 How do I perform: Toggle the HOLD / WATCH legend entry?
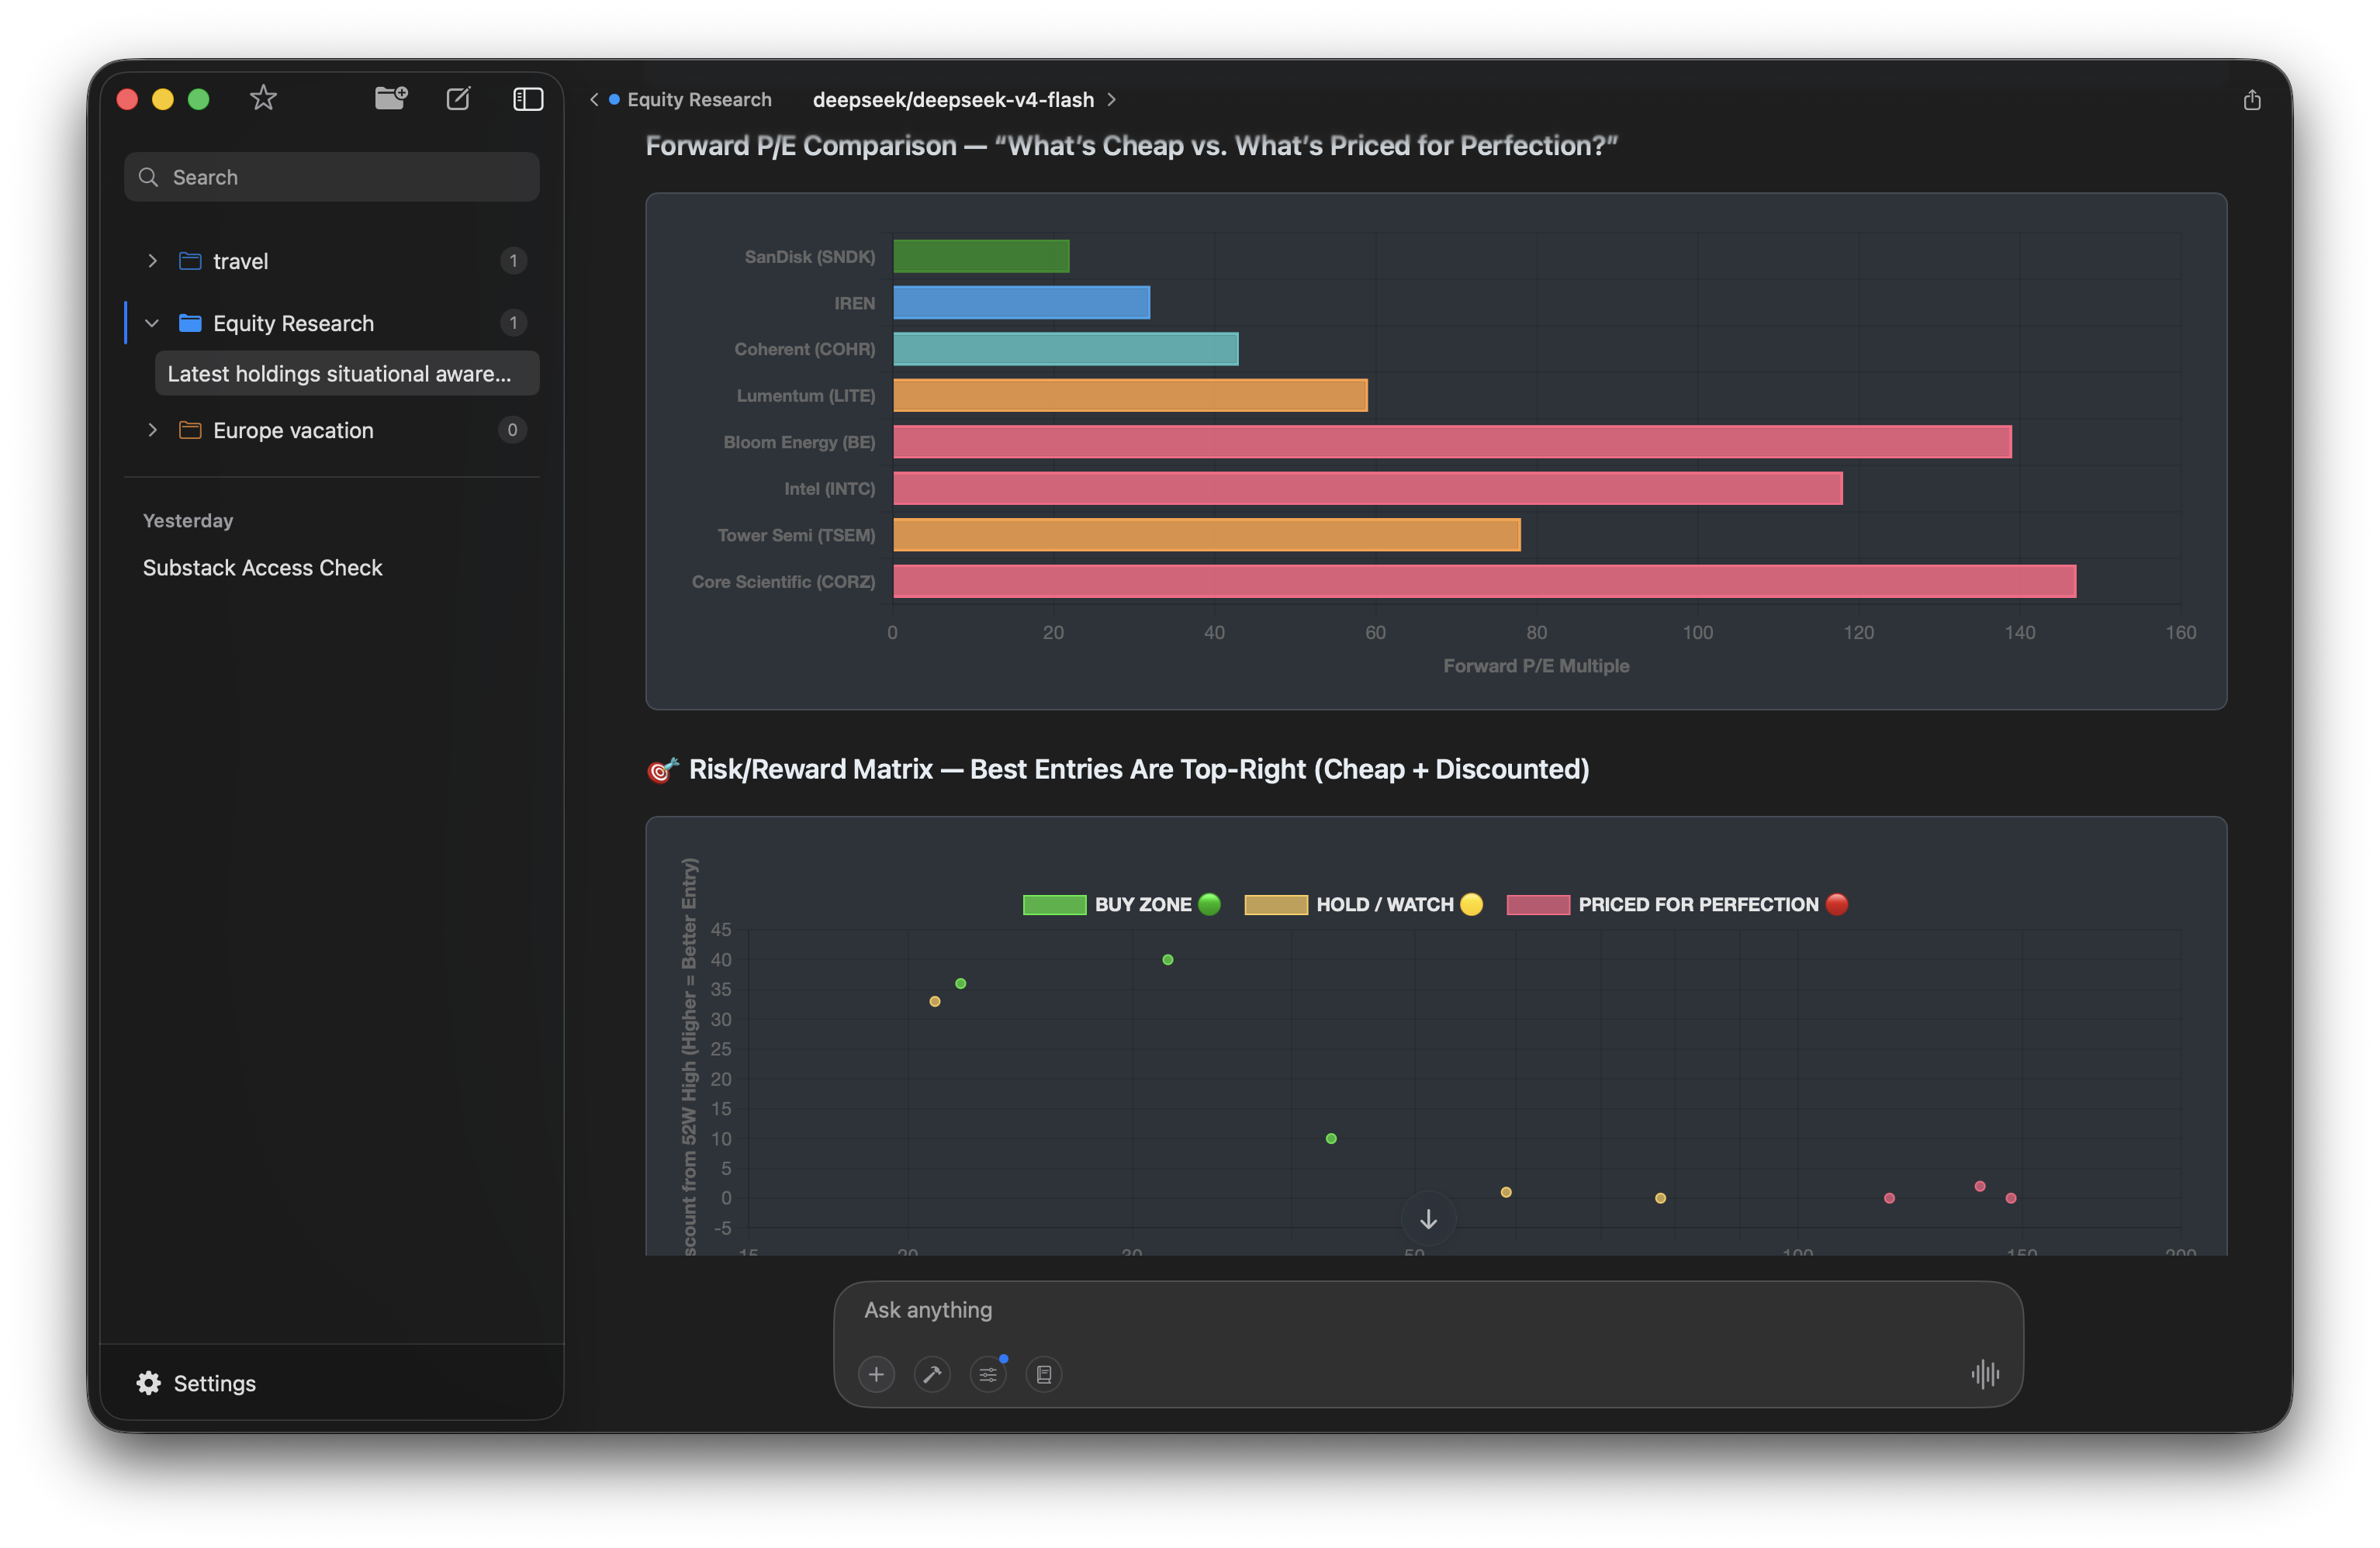1364,904
